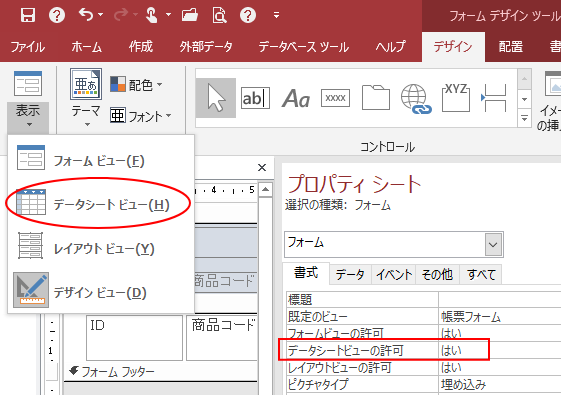Click the form pane scroll up arrow
Viewport: 561px width, 395px height.
point(265,190)
